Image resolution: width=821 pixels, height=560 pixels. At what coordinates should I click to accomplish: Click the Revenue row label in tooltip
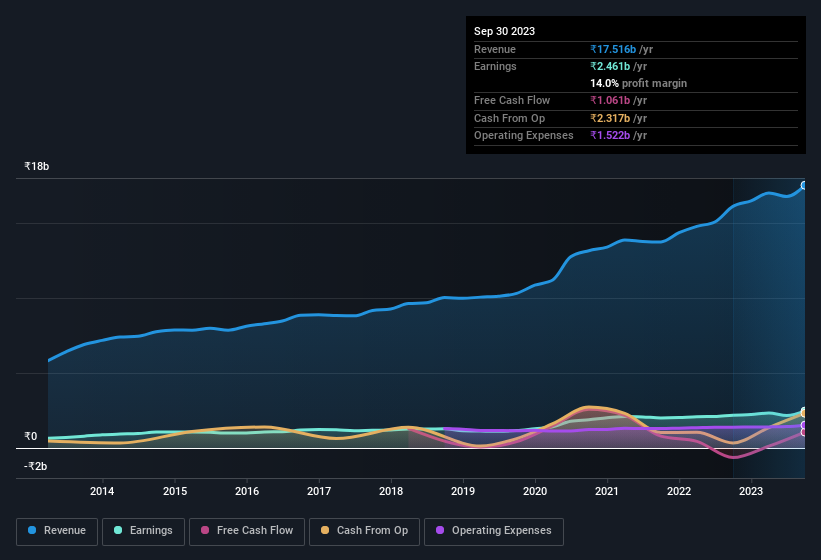tap(495, 49)
